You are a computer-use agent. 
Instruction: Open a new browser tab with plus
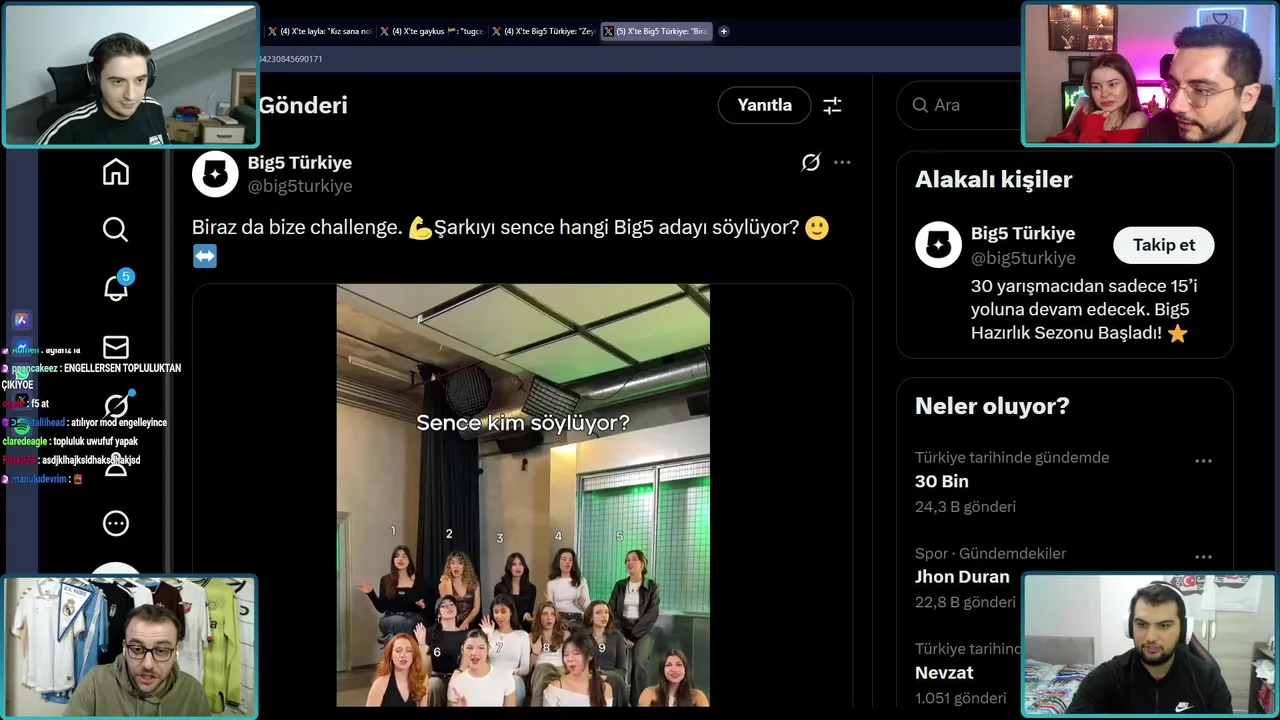click(x=724, y=31)
